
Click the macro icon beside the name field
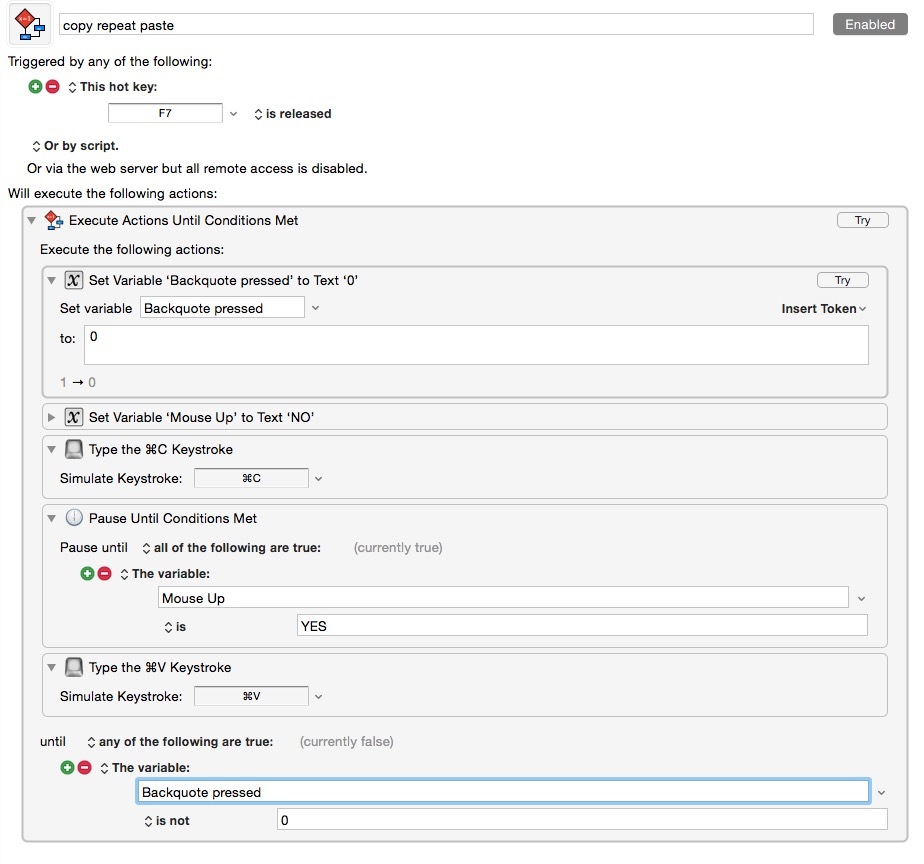(29, 24)
